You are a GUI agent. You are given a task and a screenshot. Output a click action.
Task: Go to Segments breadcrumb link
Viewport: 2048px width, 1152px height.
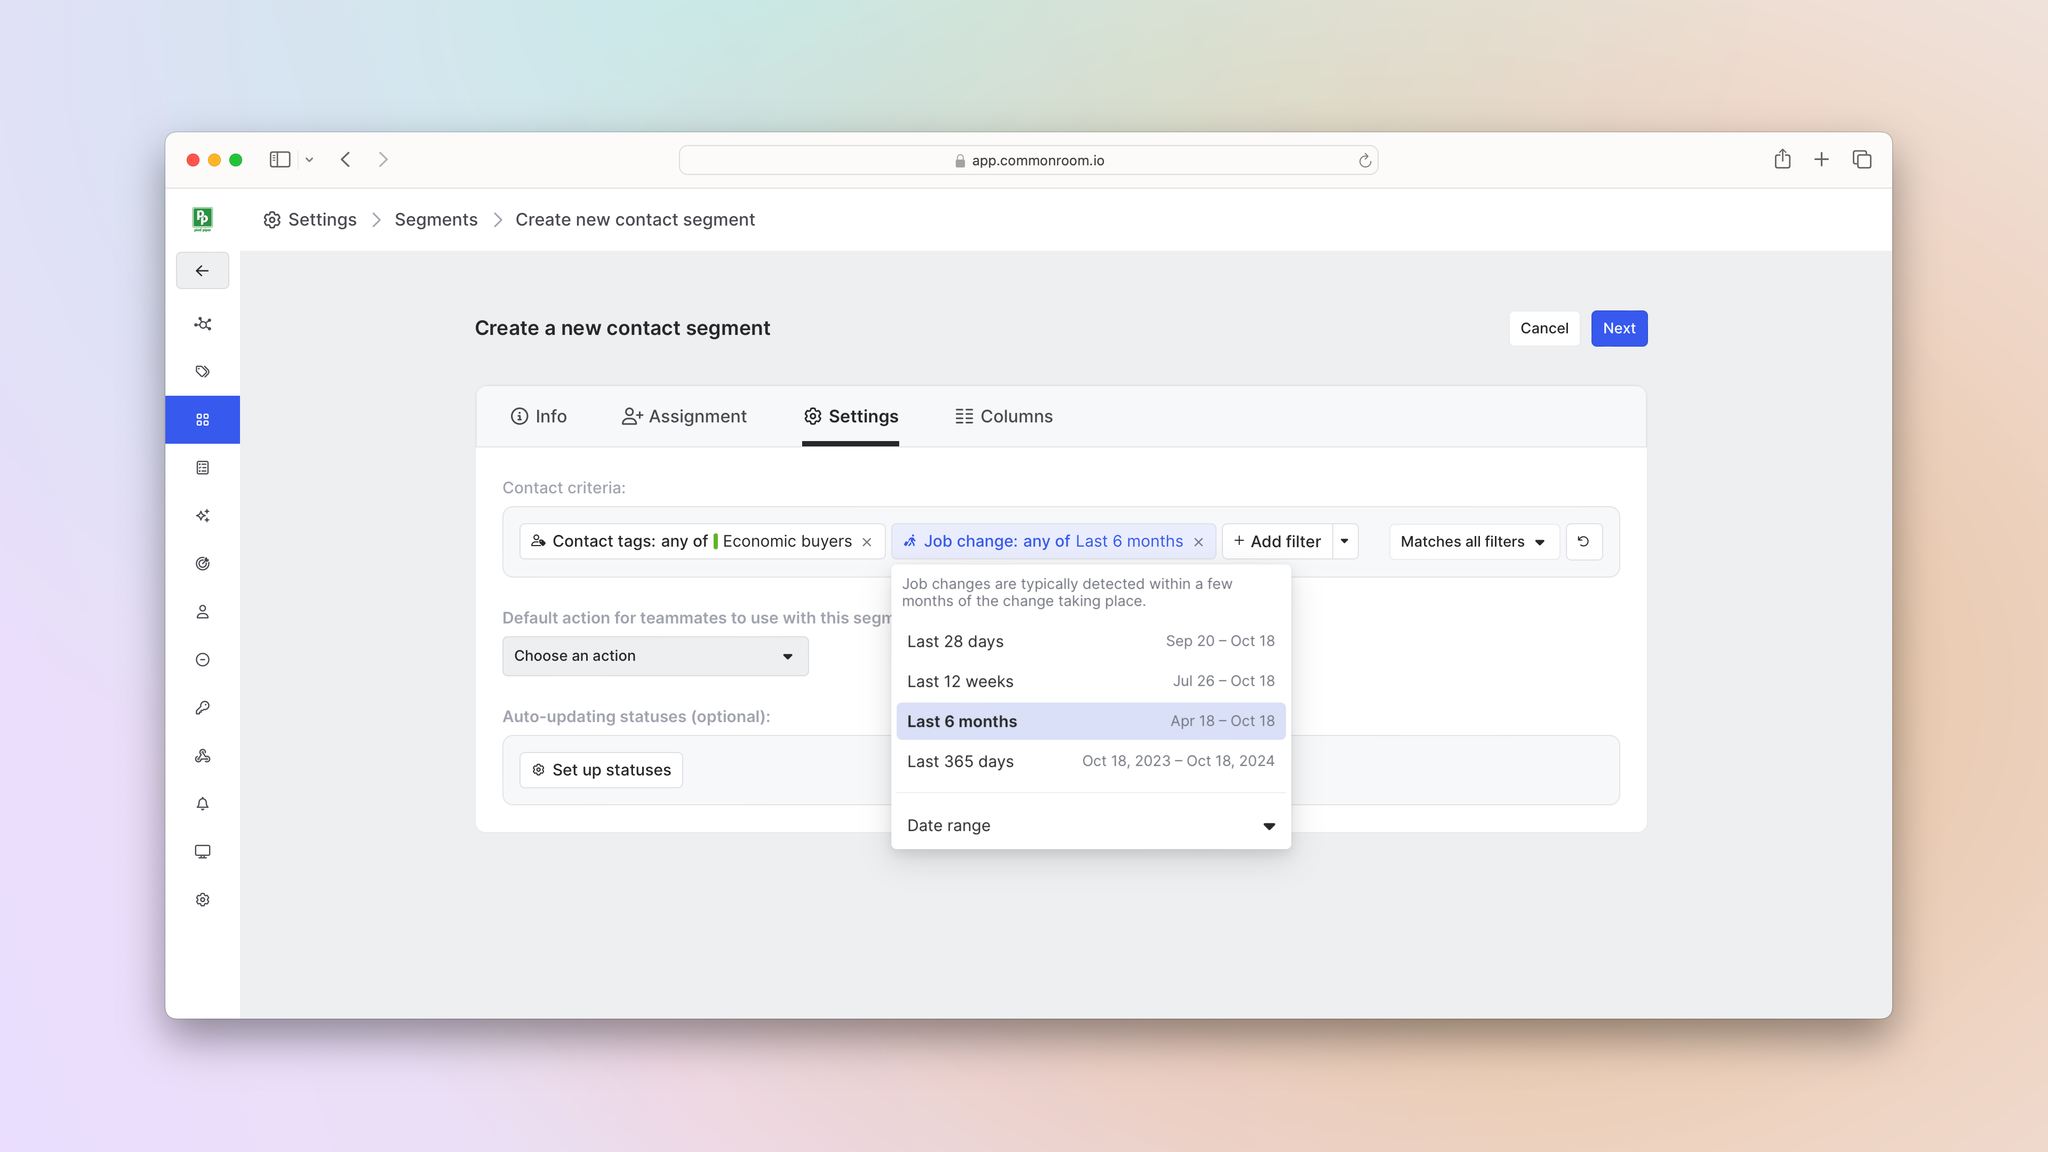pyautogui.click(x=436, y=219)
